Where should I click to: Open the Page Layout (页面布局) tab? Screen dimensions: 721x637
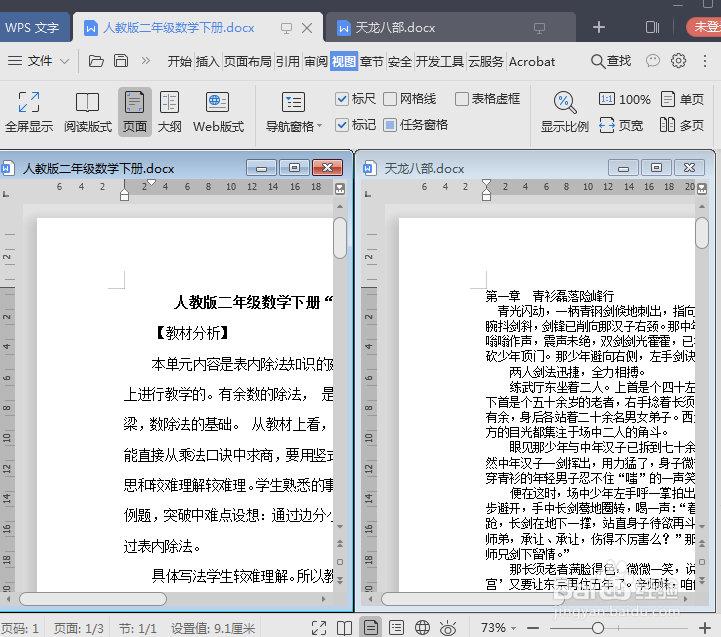(x=247, y=61)
